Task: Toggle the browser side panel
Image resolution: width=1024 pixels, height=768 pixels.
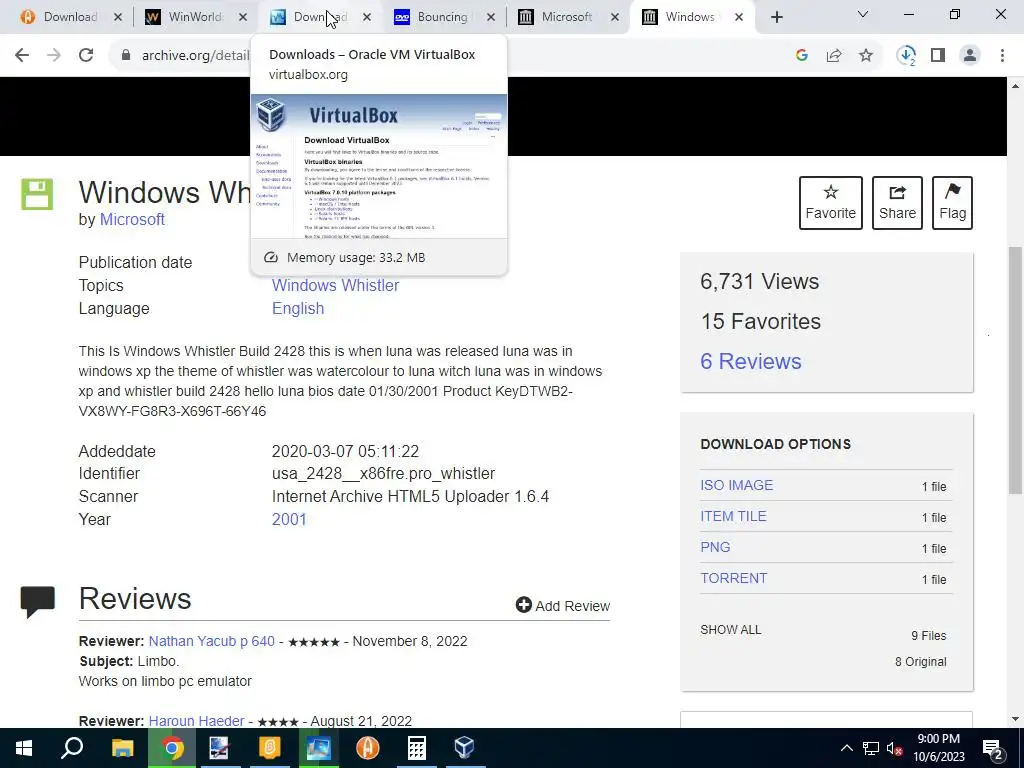Action: pos(938,56)
